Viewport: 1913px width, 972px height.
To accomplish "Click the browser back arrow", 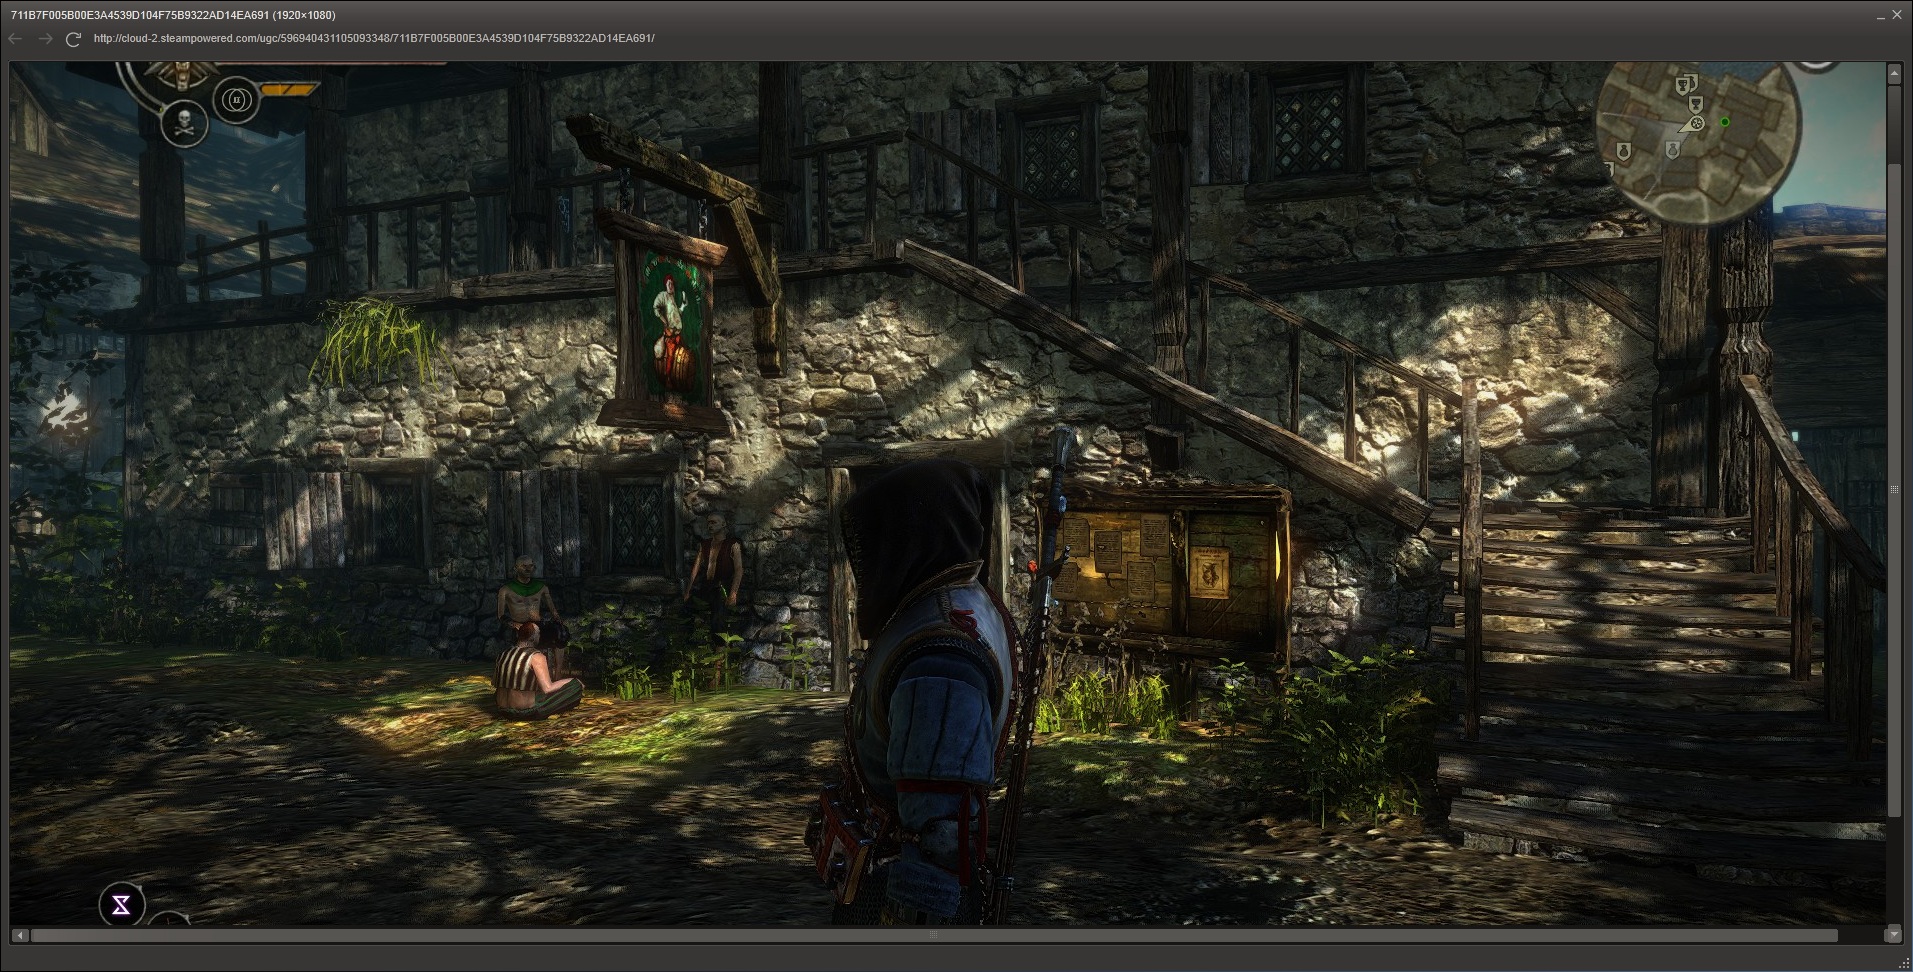I will pyautogui.click(x=15, y=39).
